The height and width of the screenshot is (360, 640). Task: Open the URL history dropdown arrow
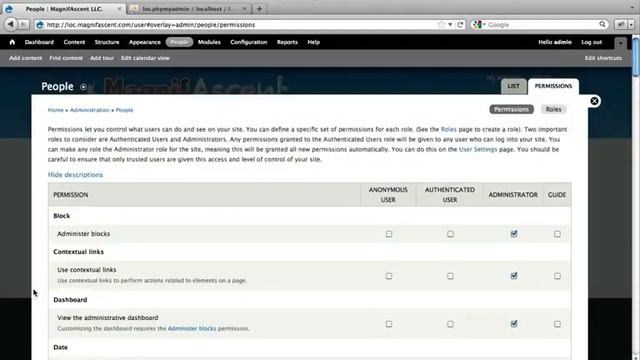[x=450, y=24]
